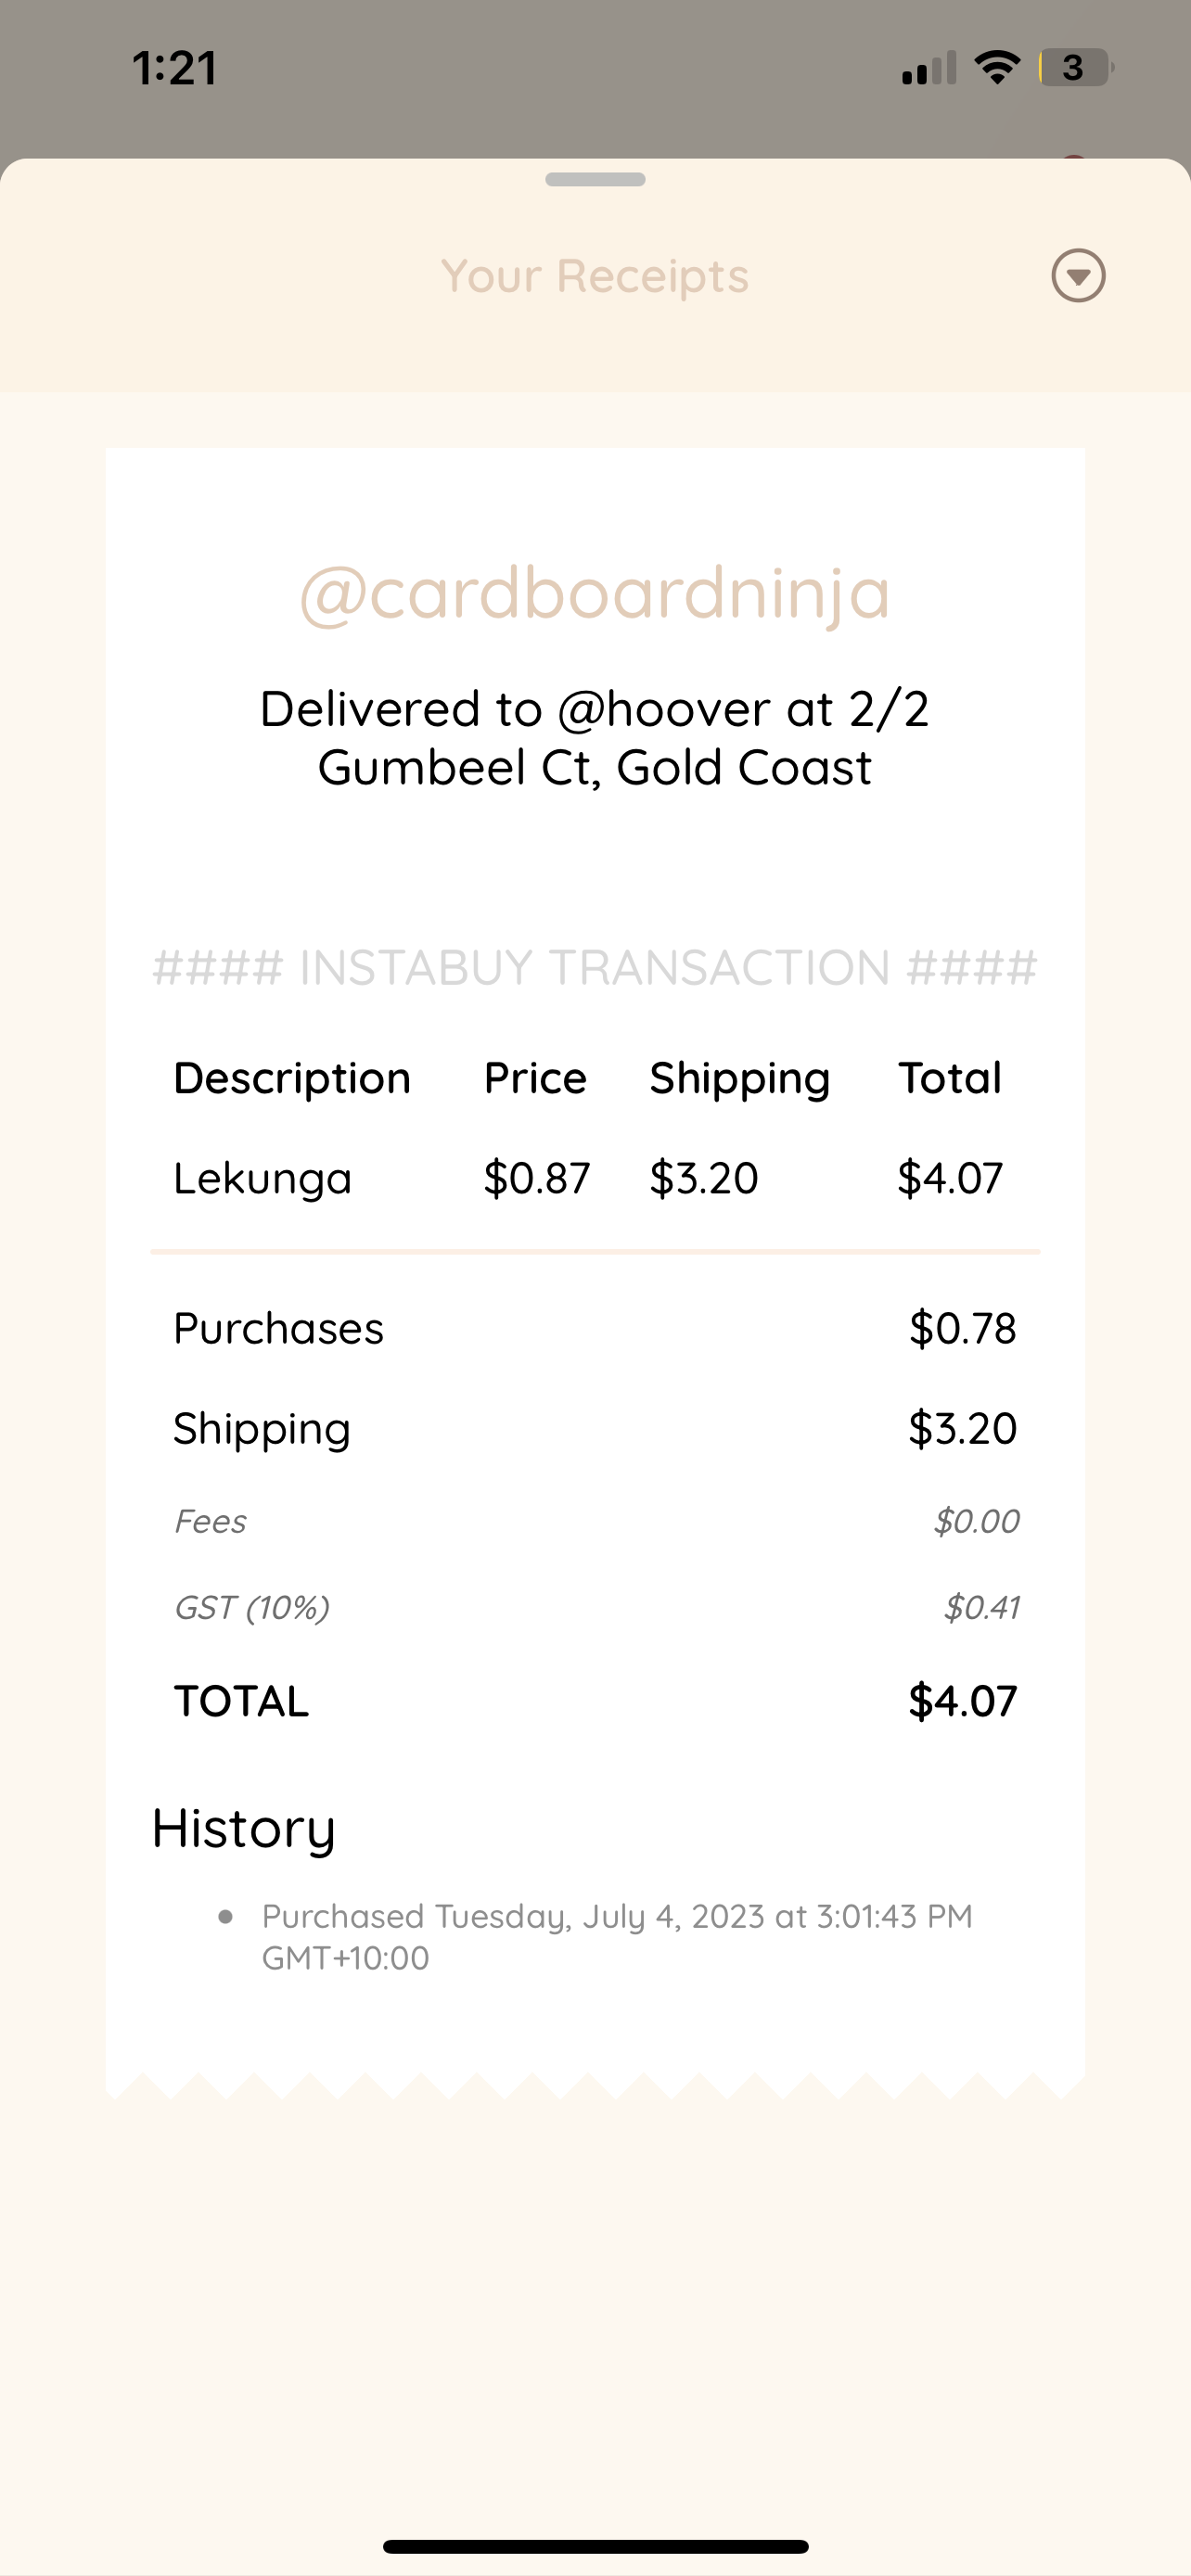Tap the GST (10%) row label
1191x2576 pixels.
pos(252,1608)
